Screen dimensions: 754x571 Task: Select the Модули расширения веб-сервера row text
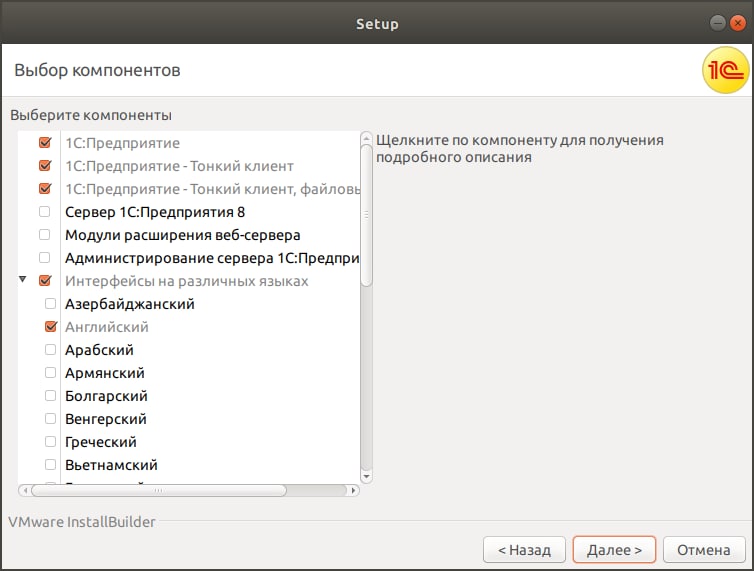(x=183, y=235)
